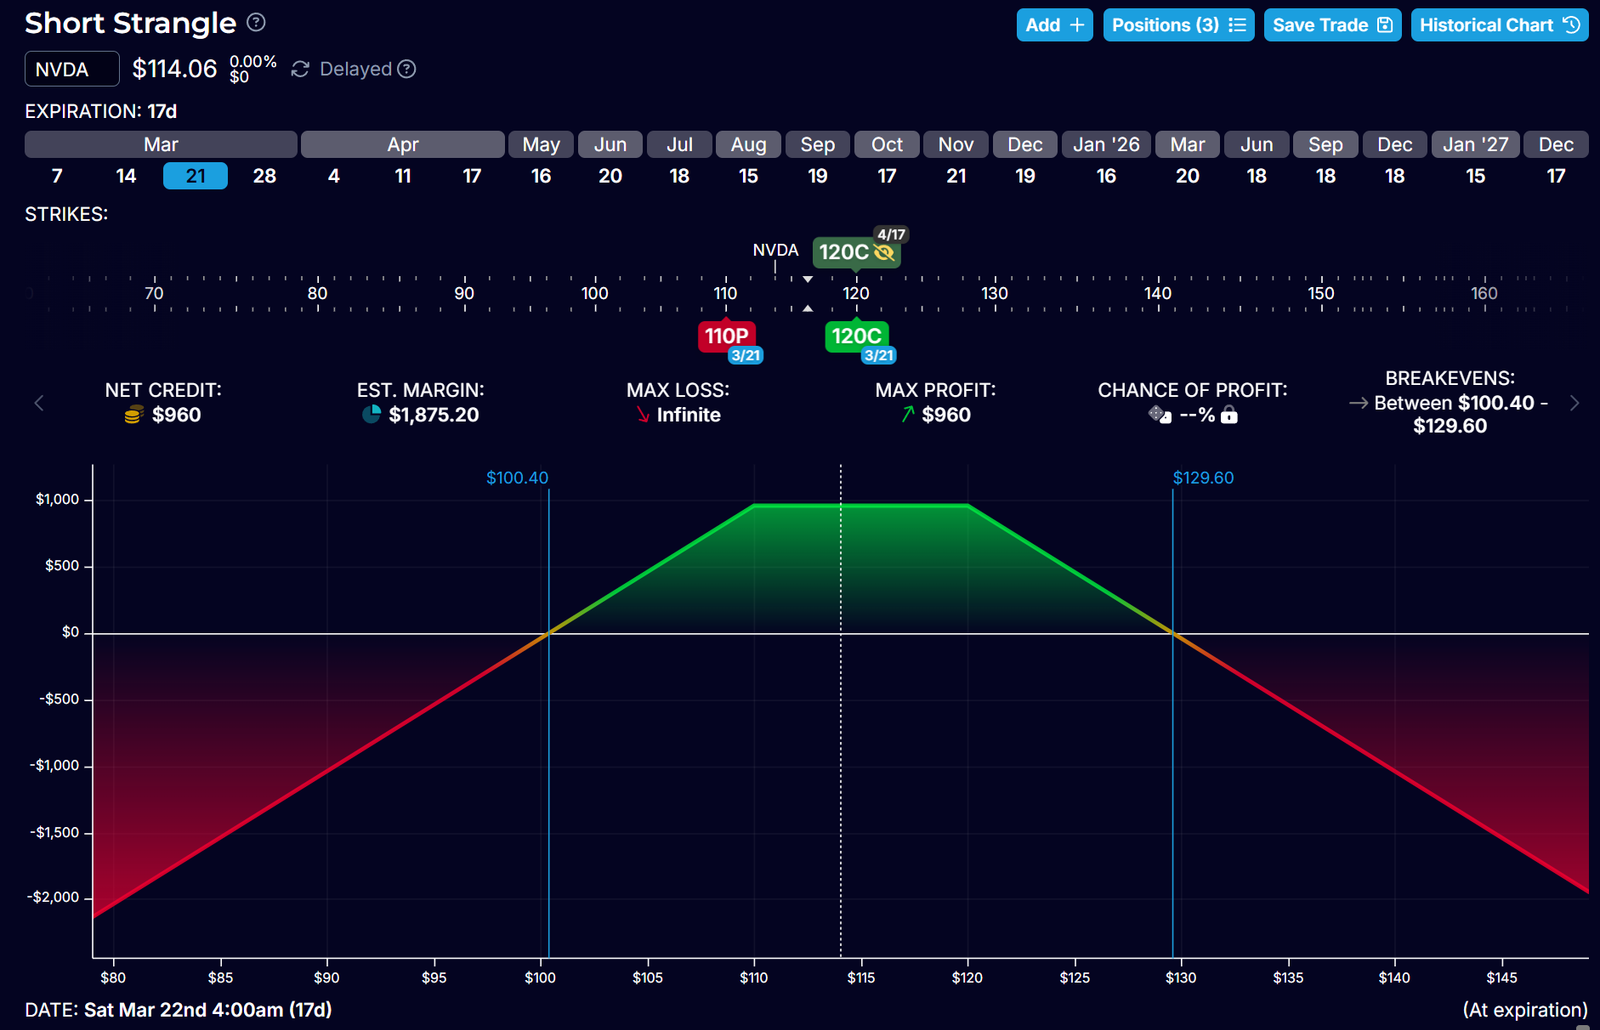Select the Jun expiration month after May
This screenshot has width=1600, height=1030.
[610, 144]
